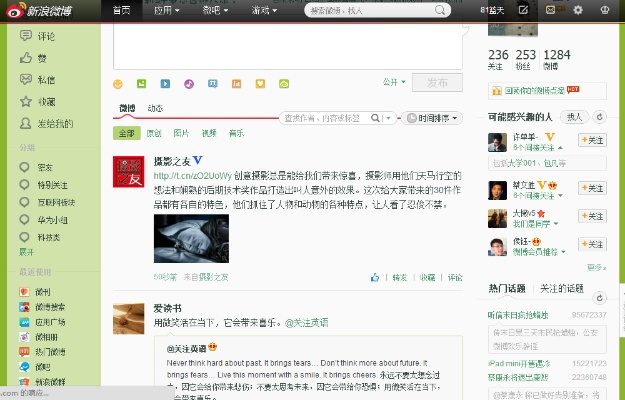Open 微博搜索 in recently used sidebar
The height and width of the screenshot is (400, 625).
click(x=50, y=306)
